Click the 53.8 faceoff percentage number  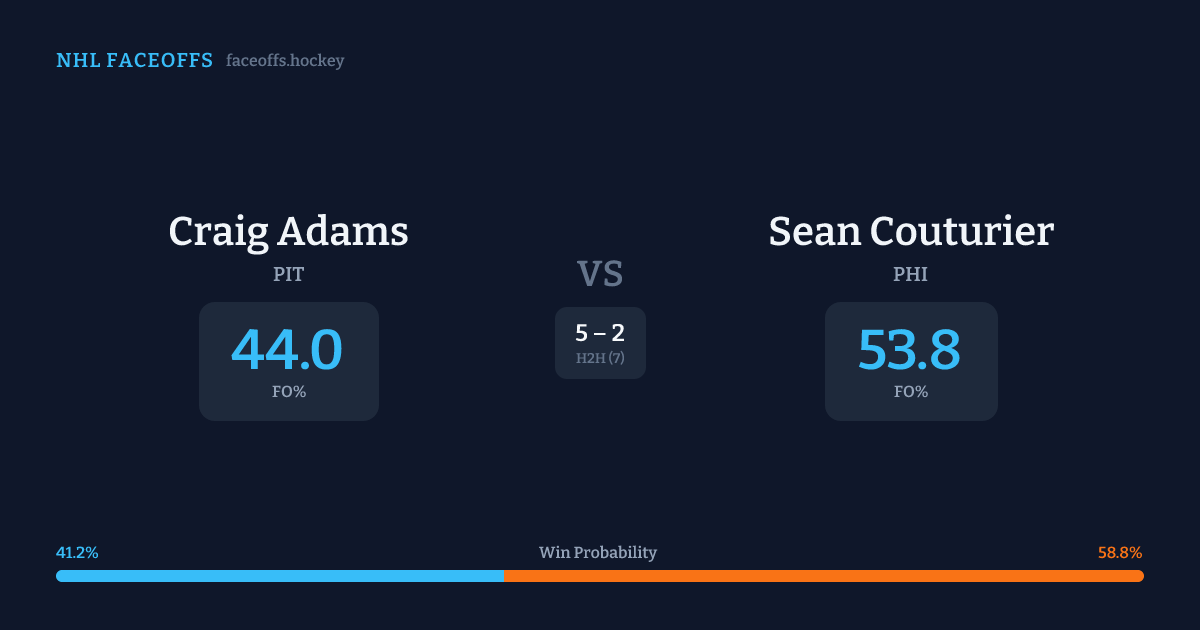(x=909, y=350)
